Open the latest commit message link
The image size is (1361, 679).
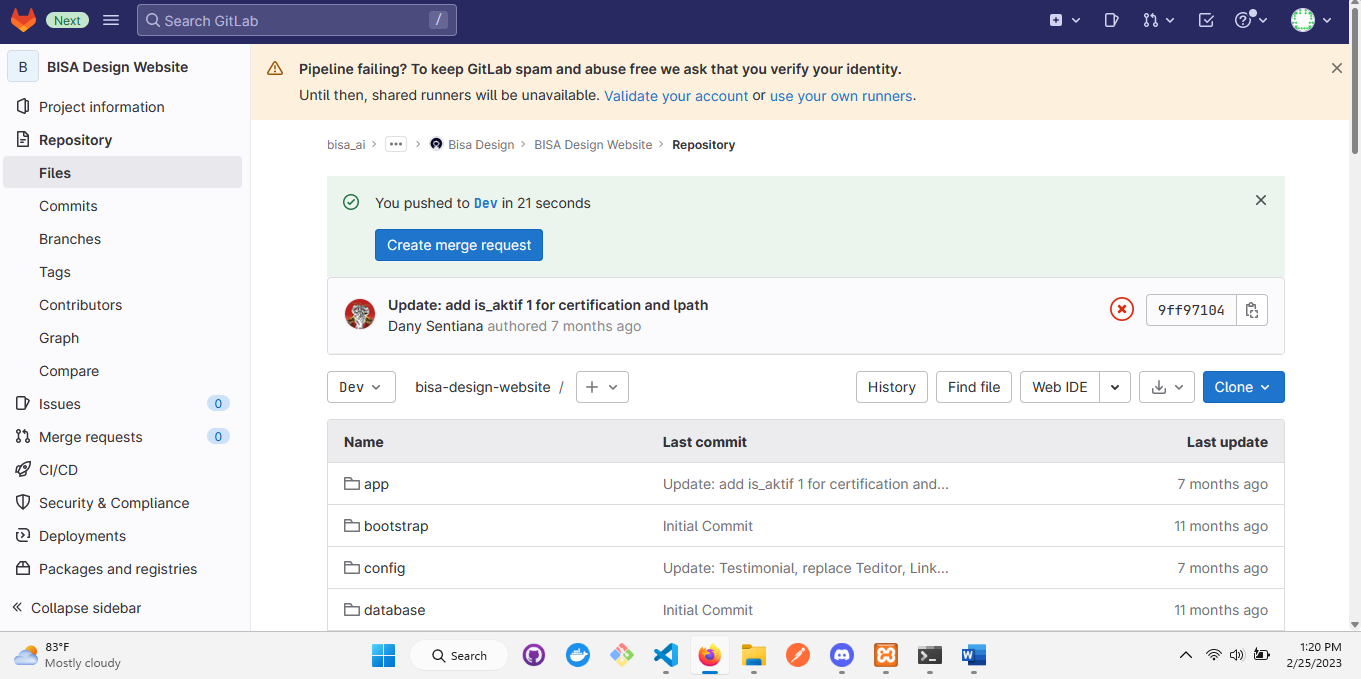[x=548, y=305]
